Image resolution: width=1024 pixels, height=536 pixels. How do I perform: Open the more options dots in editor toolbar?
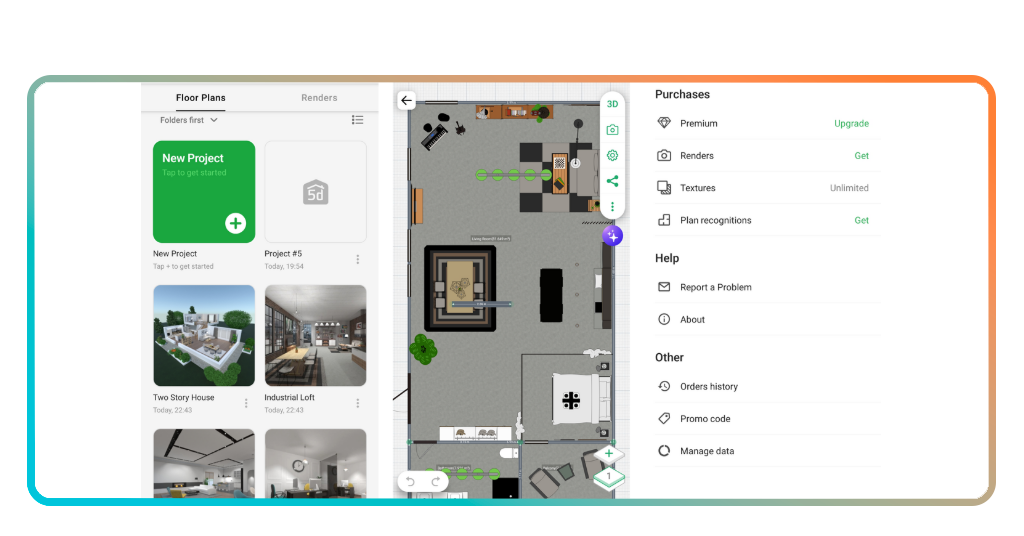pyautogui.click(x=612, y=206)
